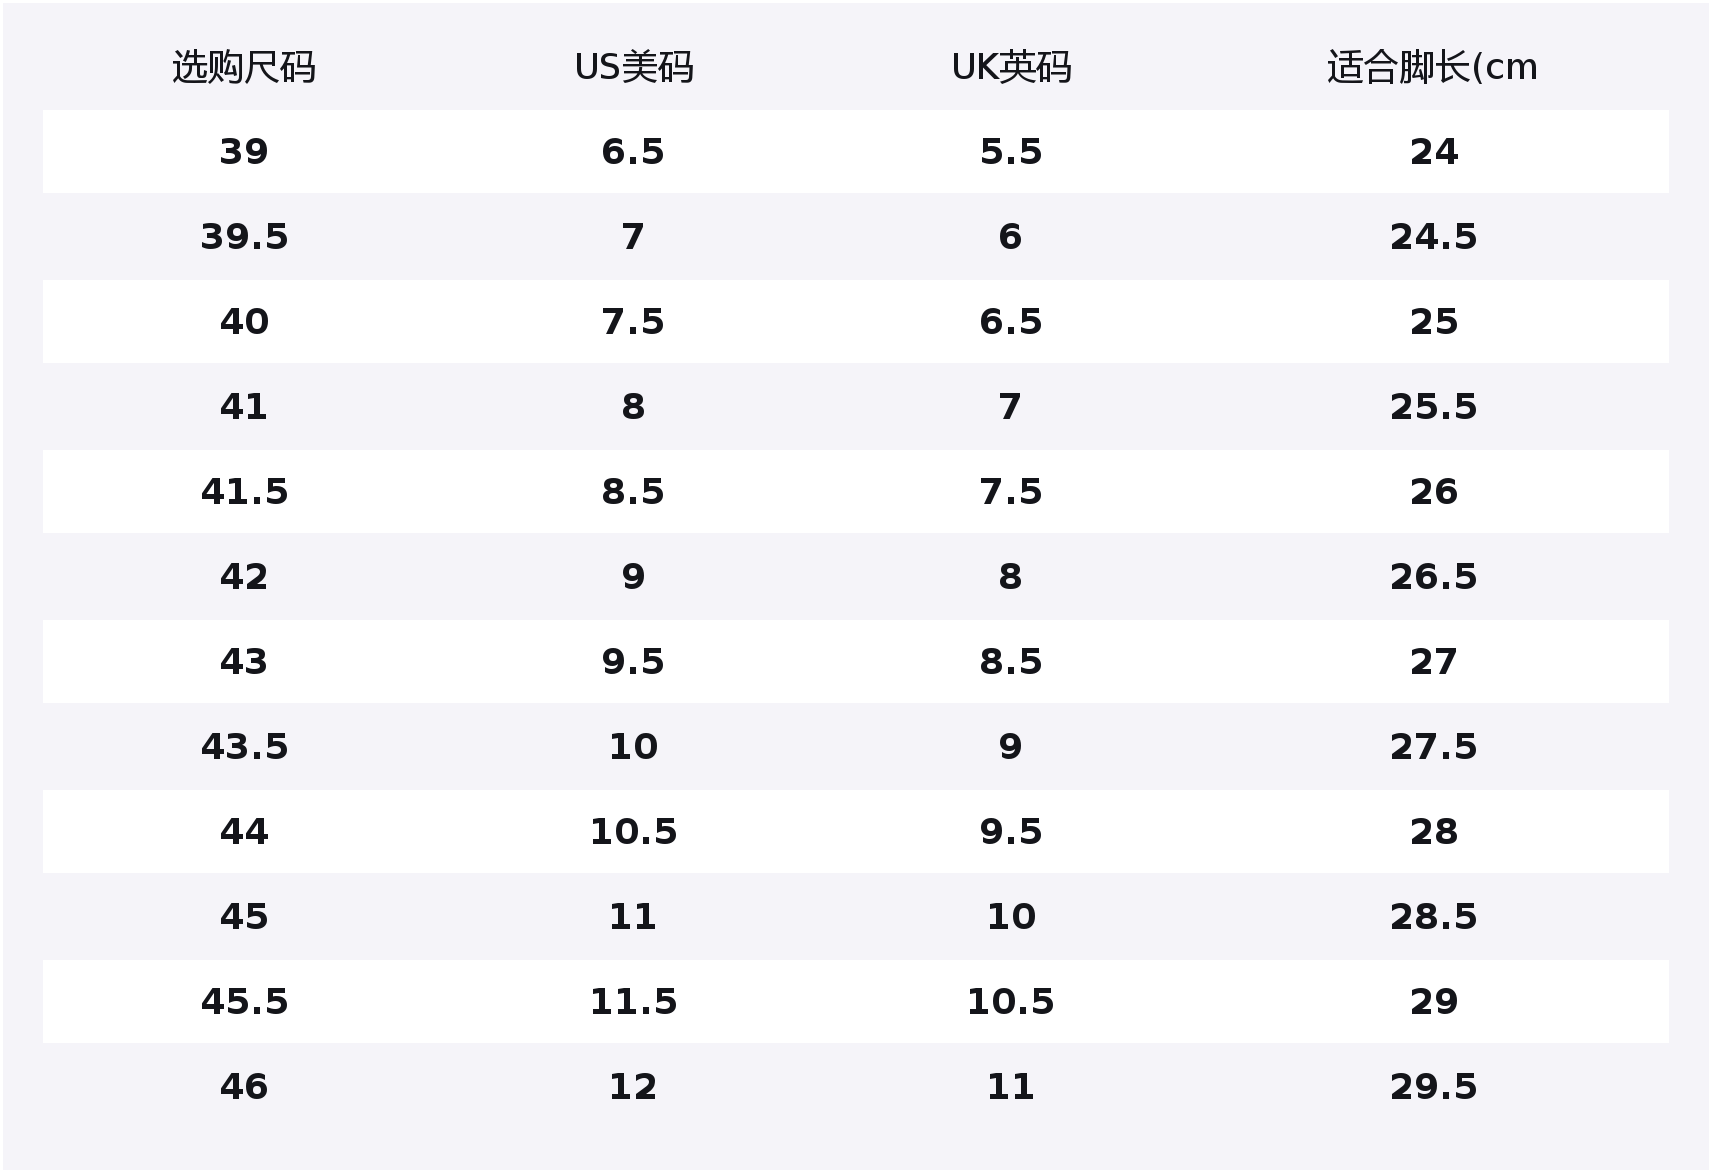This screenshot has height=1173, width=1712.
Task: Click US size 7.5 cell
Action: tap(633, 322)
